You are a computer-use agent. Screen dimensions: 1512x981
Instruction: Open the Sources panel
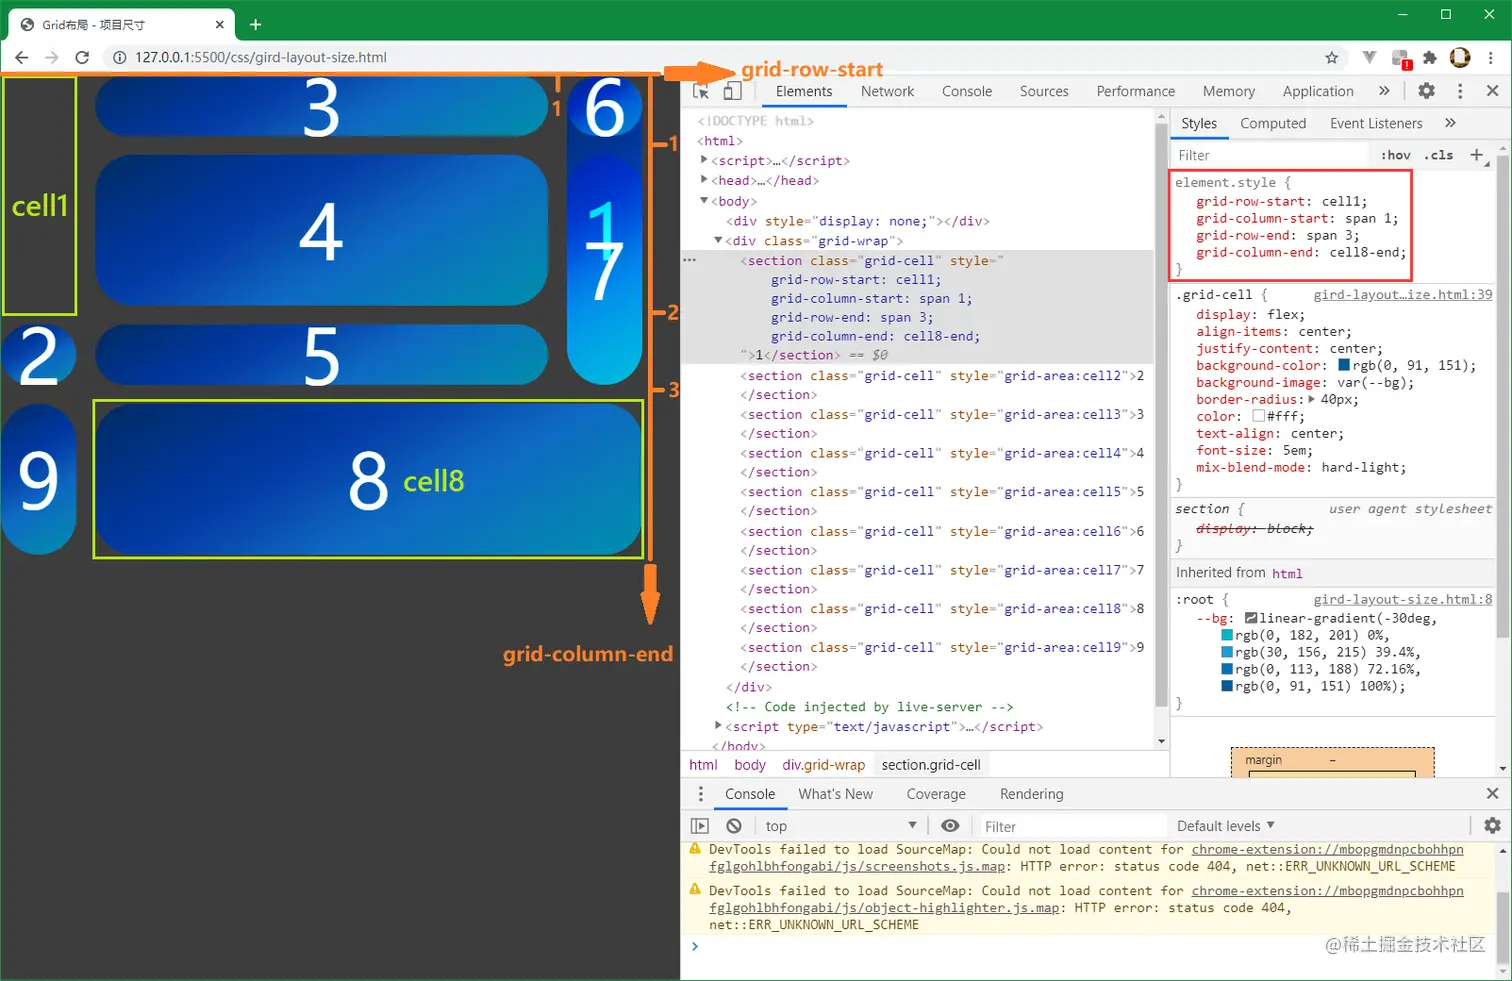coord(1044,91)
